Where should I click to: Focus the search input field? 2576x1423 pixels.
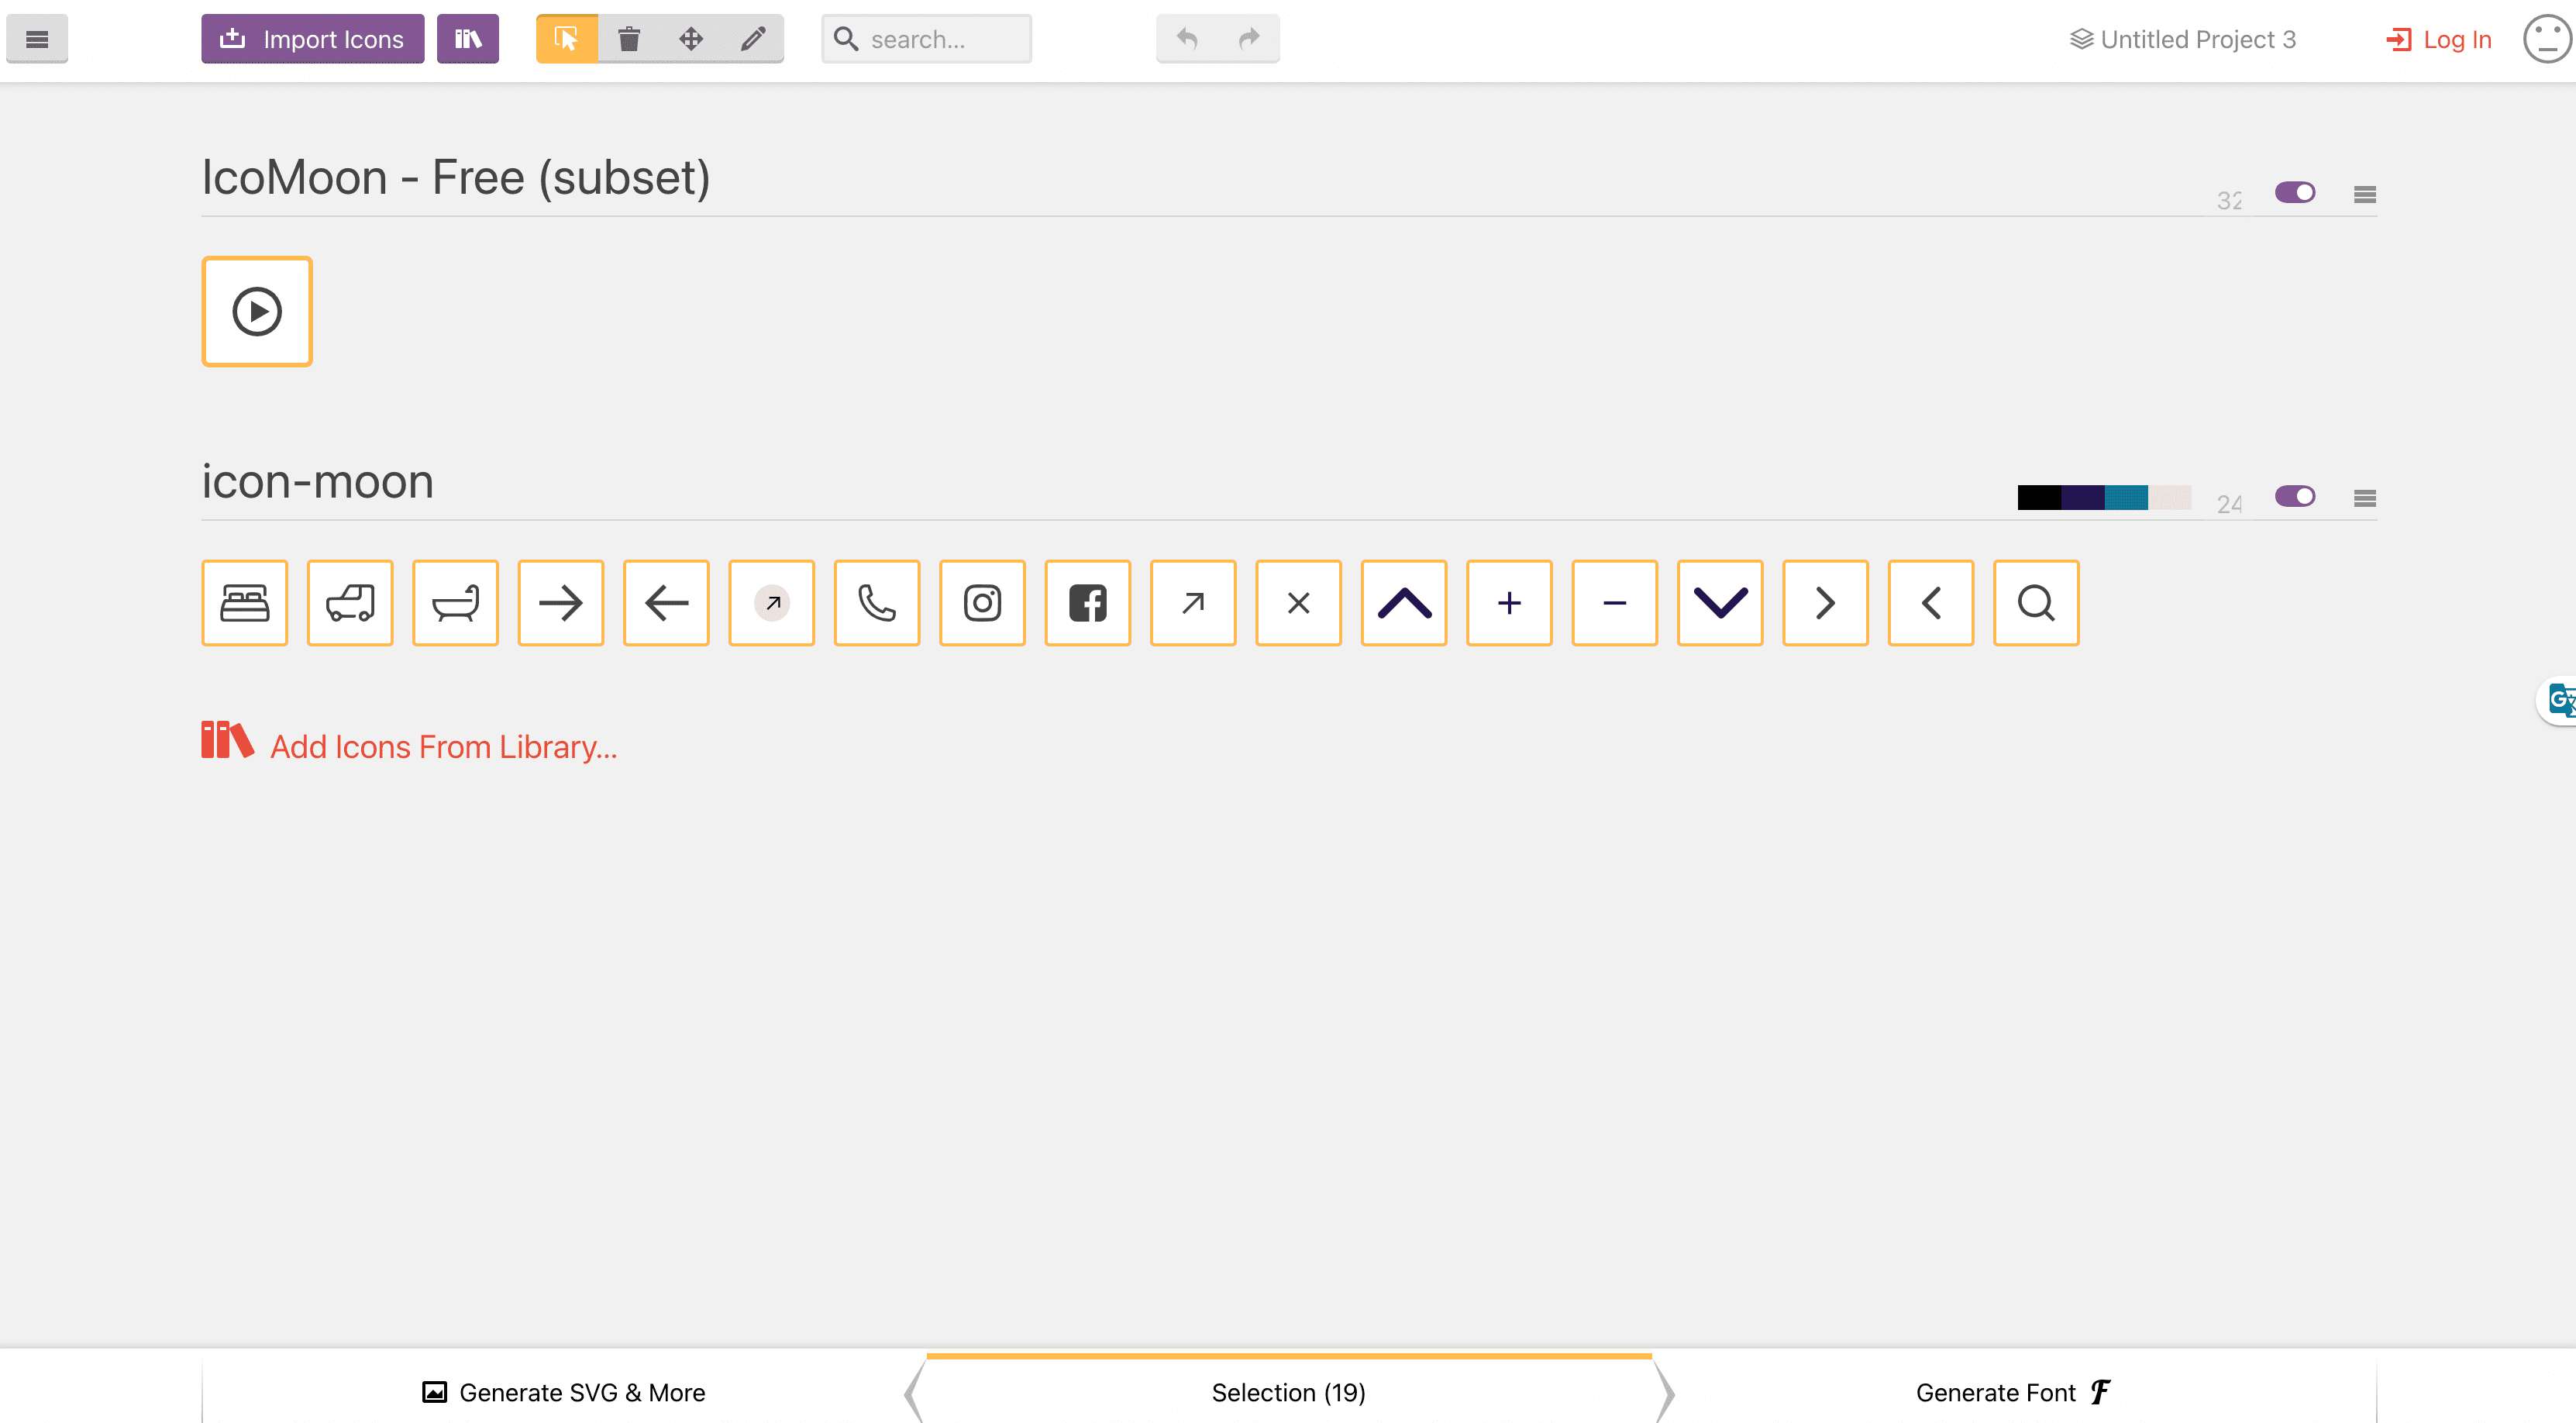(x=926, y=39)
